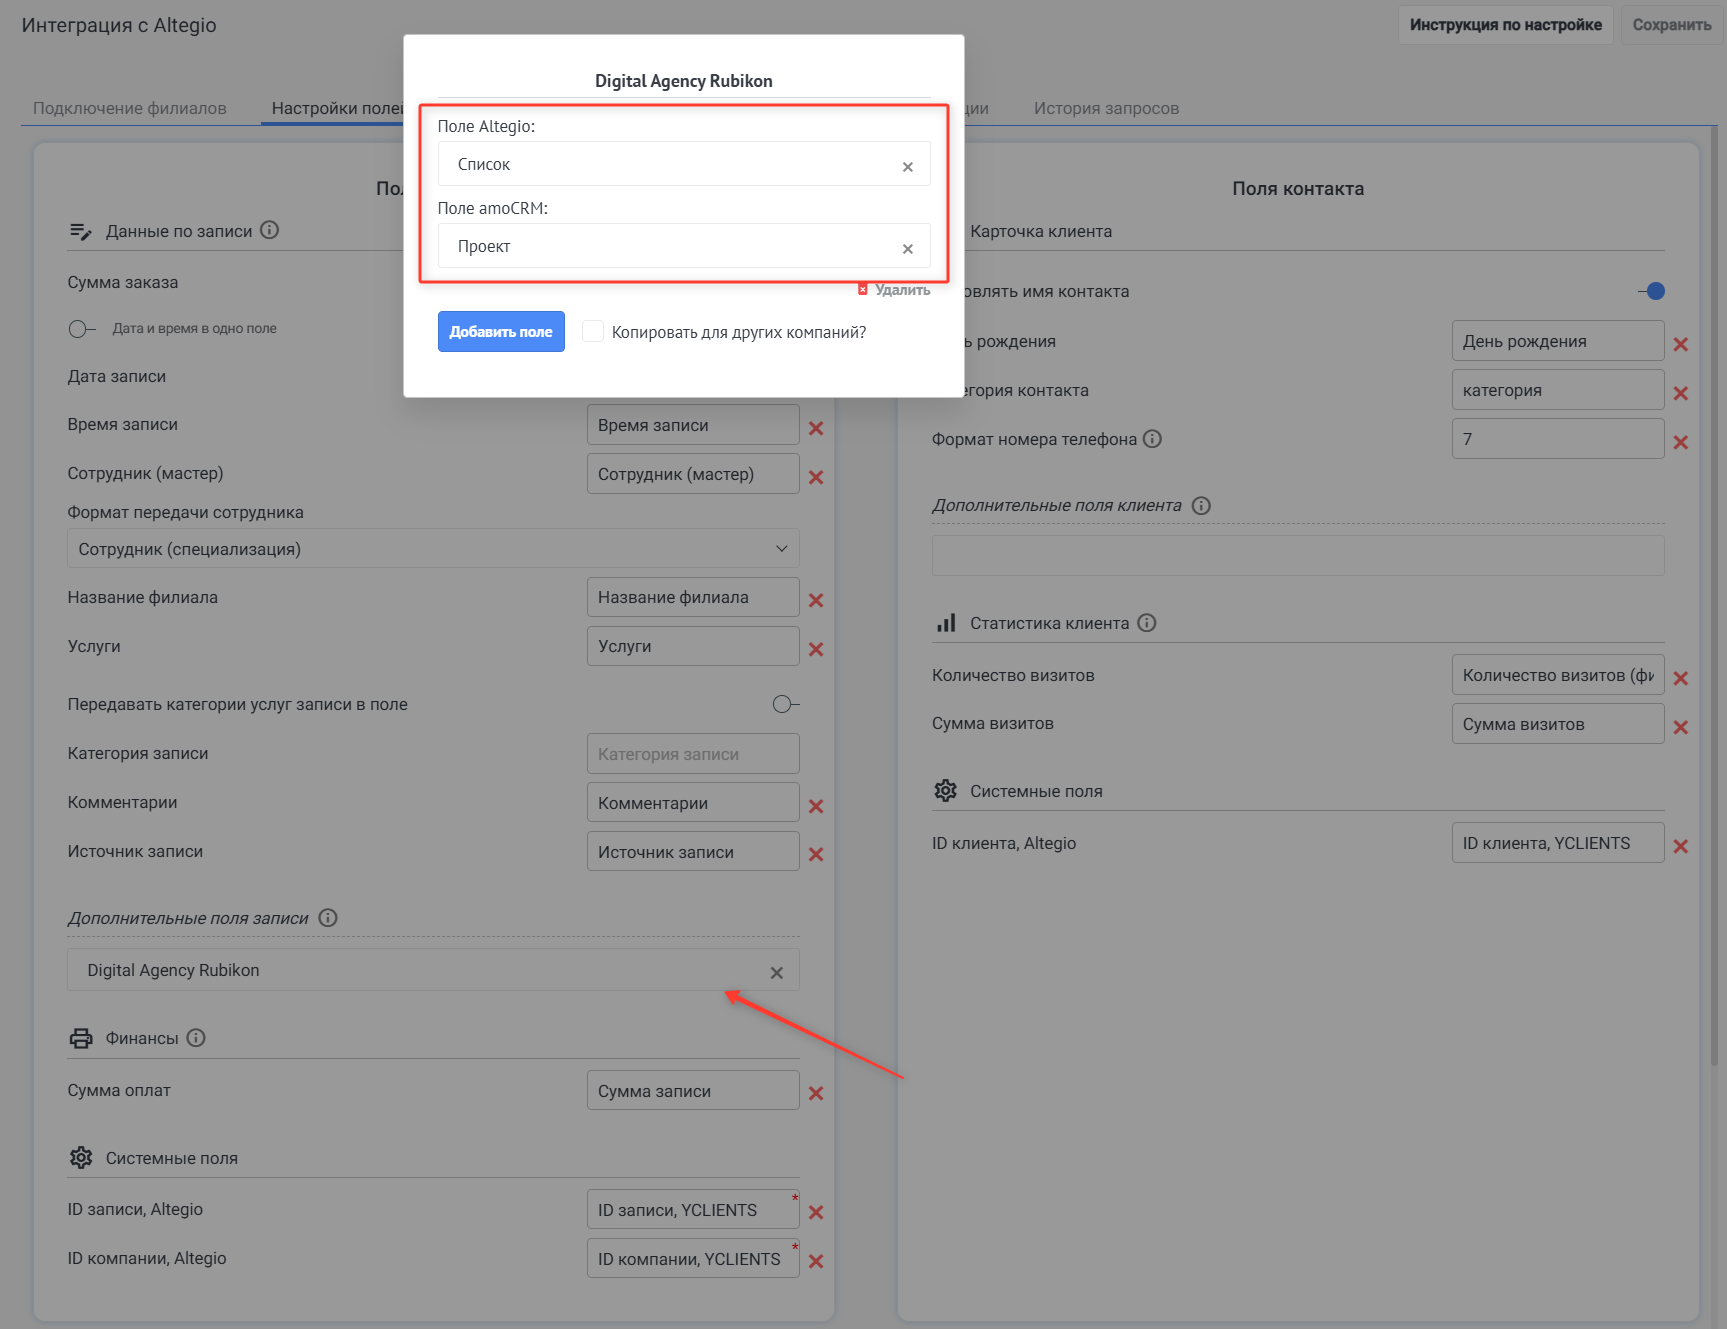The image size is (1727, 1329).
Task: Click the Количество визитов field box
Action: (1558, 675)
